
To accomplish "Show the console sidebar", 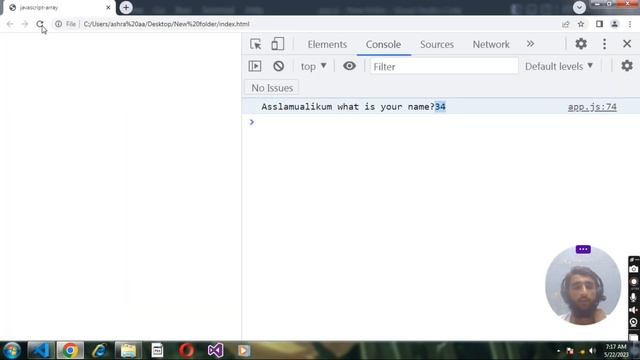I will pos(255,66).
